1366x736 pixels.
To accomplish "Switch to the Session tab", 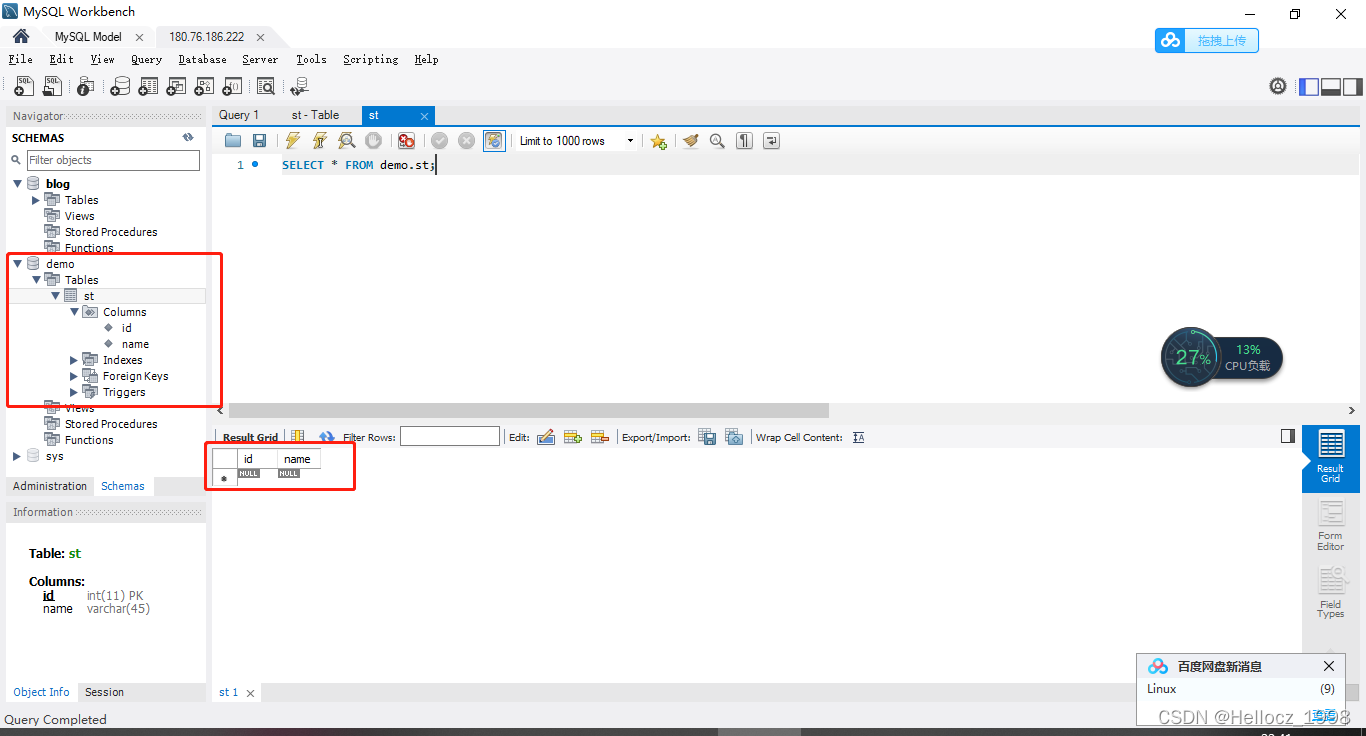I will pyautogui.click(x=104, y=692).
